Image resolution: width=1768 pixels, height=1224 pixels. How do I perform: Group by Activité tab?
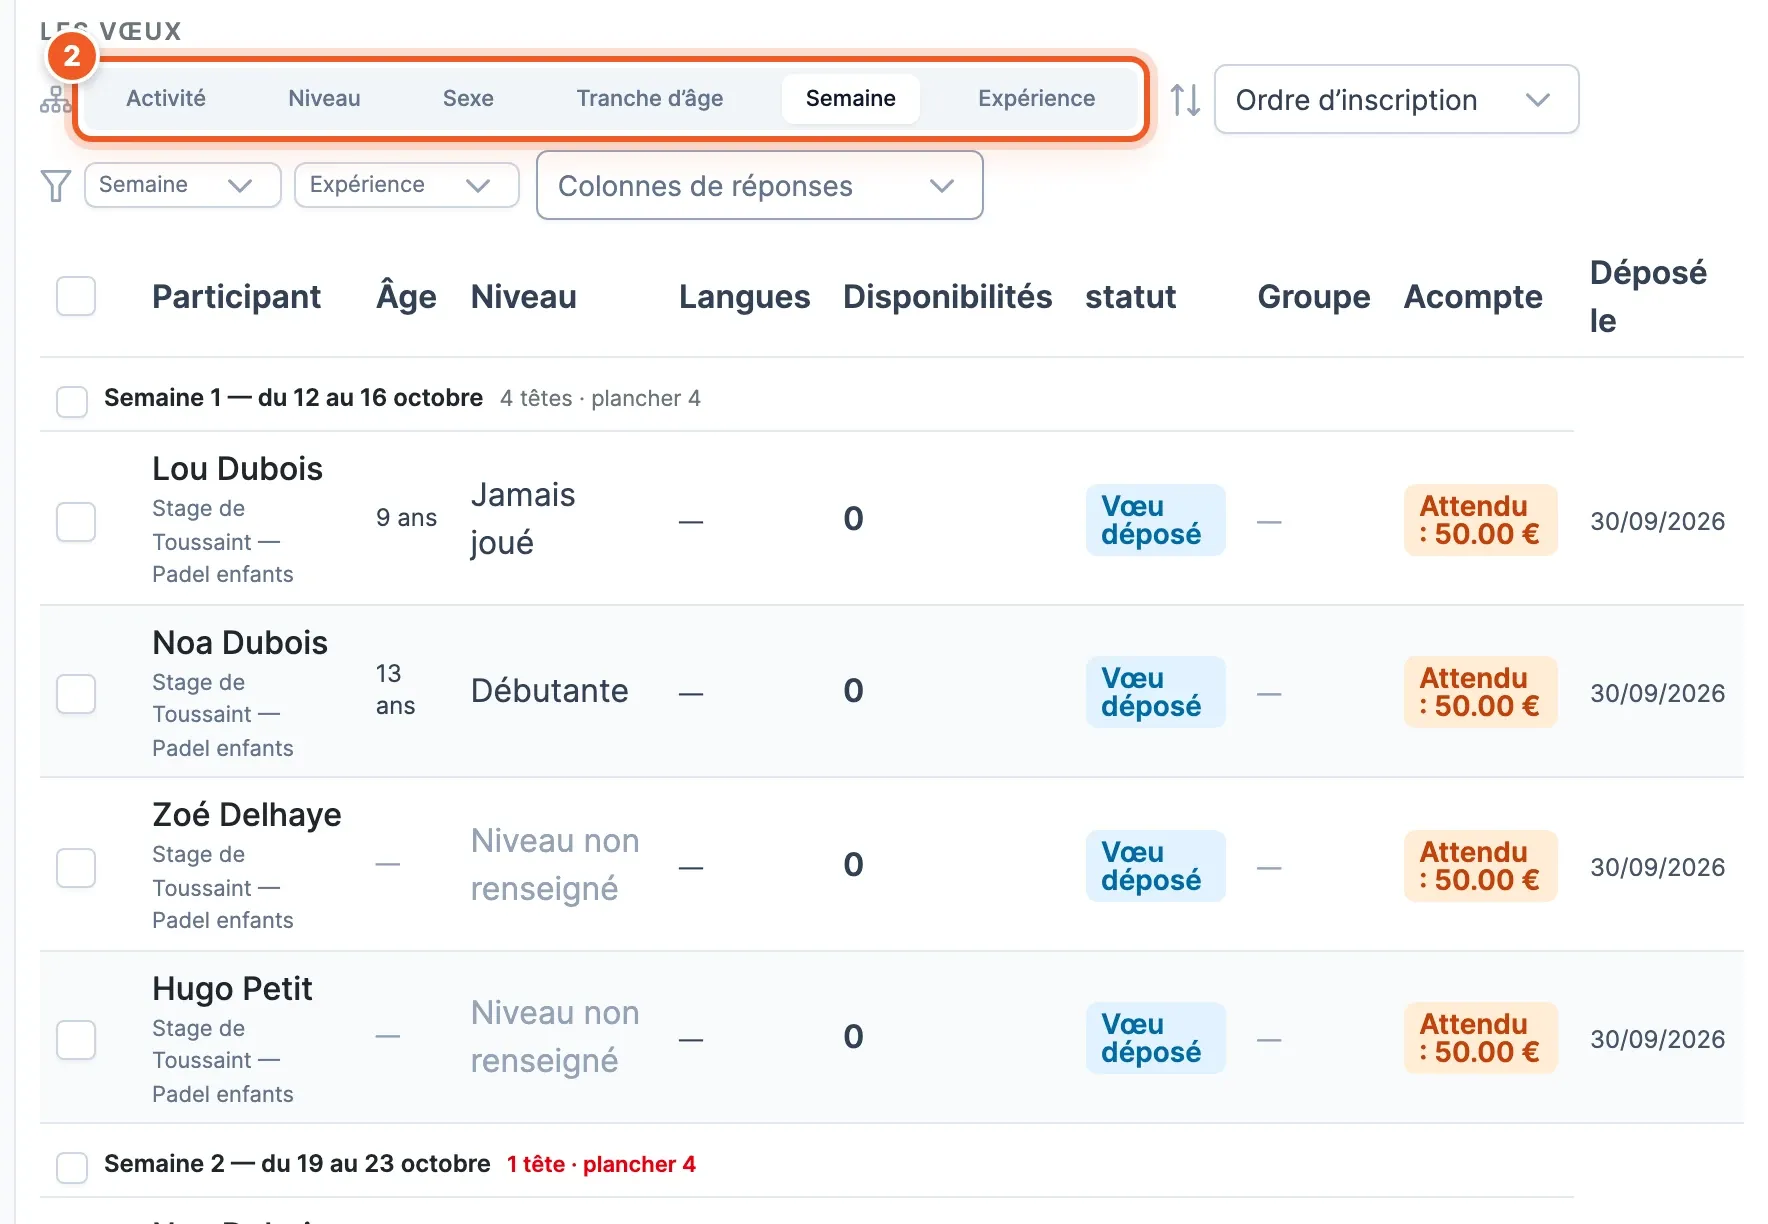(166, 98)
